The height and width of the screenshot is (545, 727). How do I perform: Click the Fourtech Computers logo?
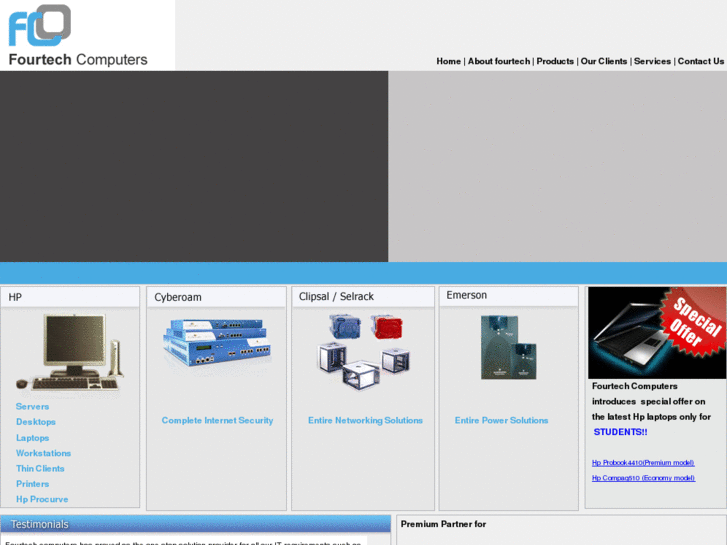tap(78, 36)
